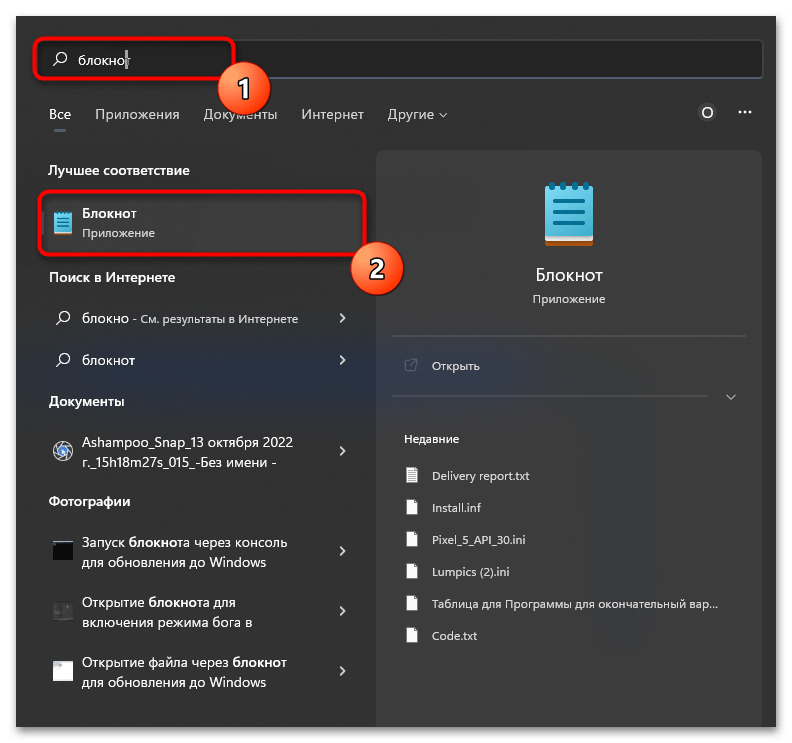Open the Блокнот best match result

pos(202,223)
